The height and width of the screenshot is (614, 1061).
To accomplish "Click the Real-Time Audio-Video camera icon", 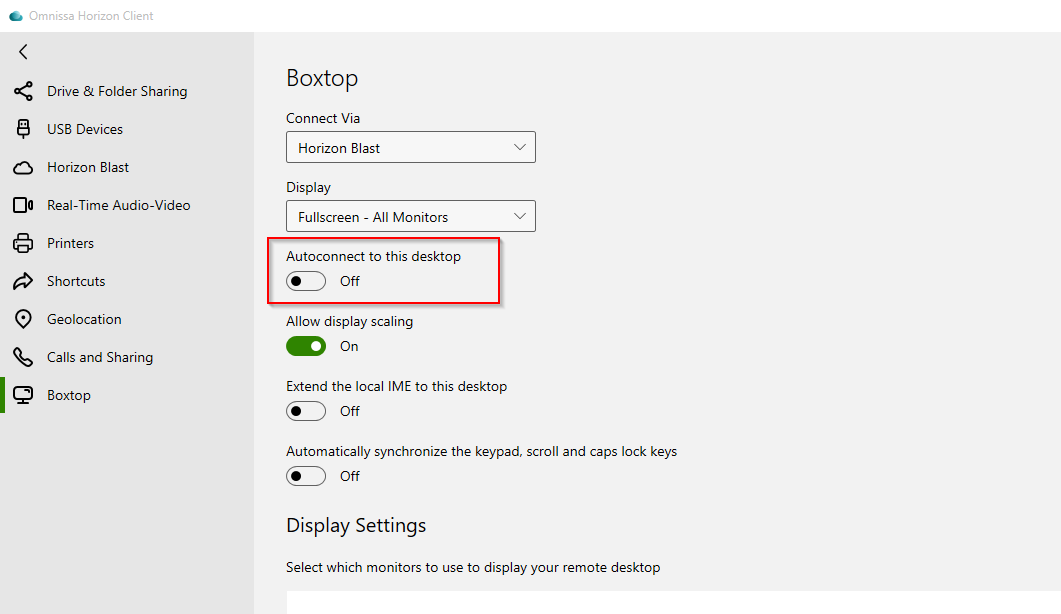I will point(23,205).
